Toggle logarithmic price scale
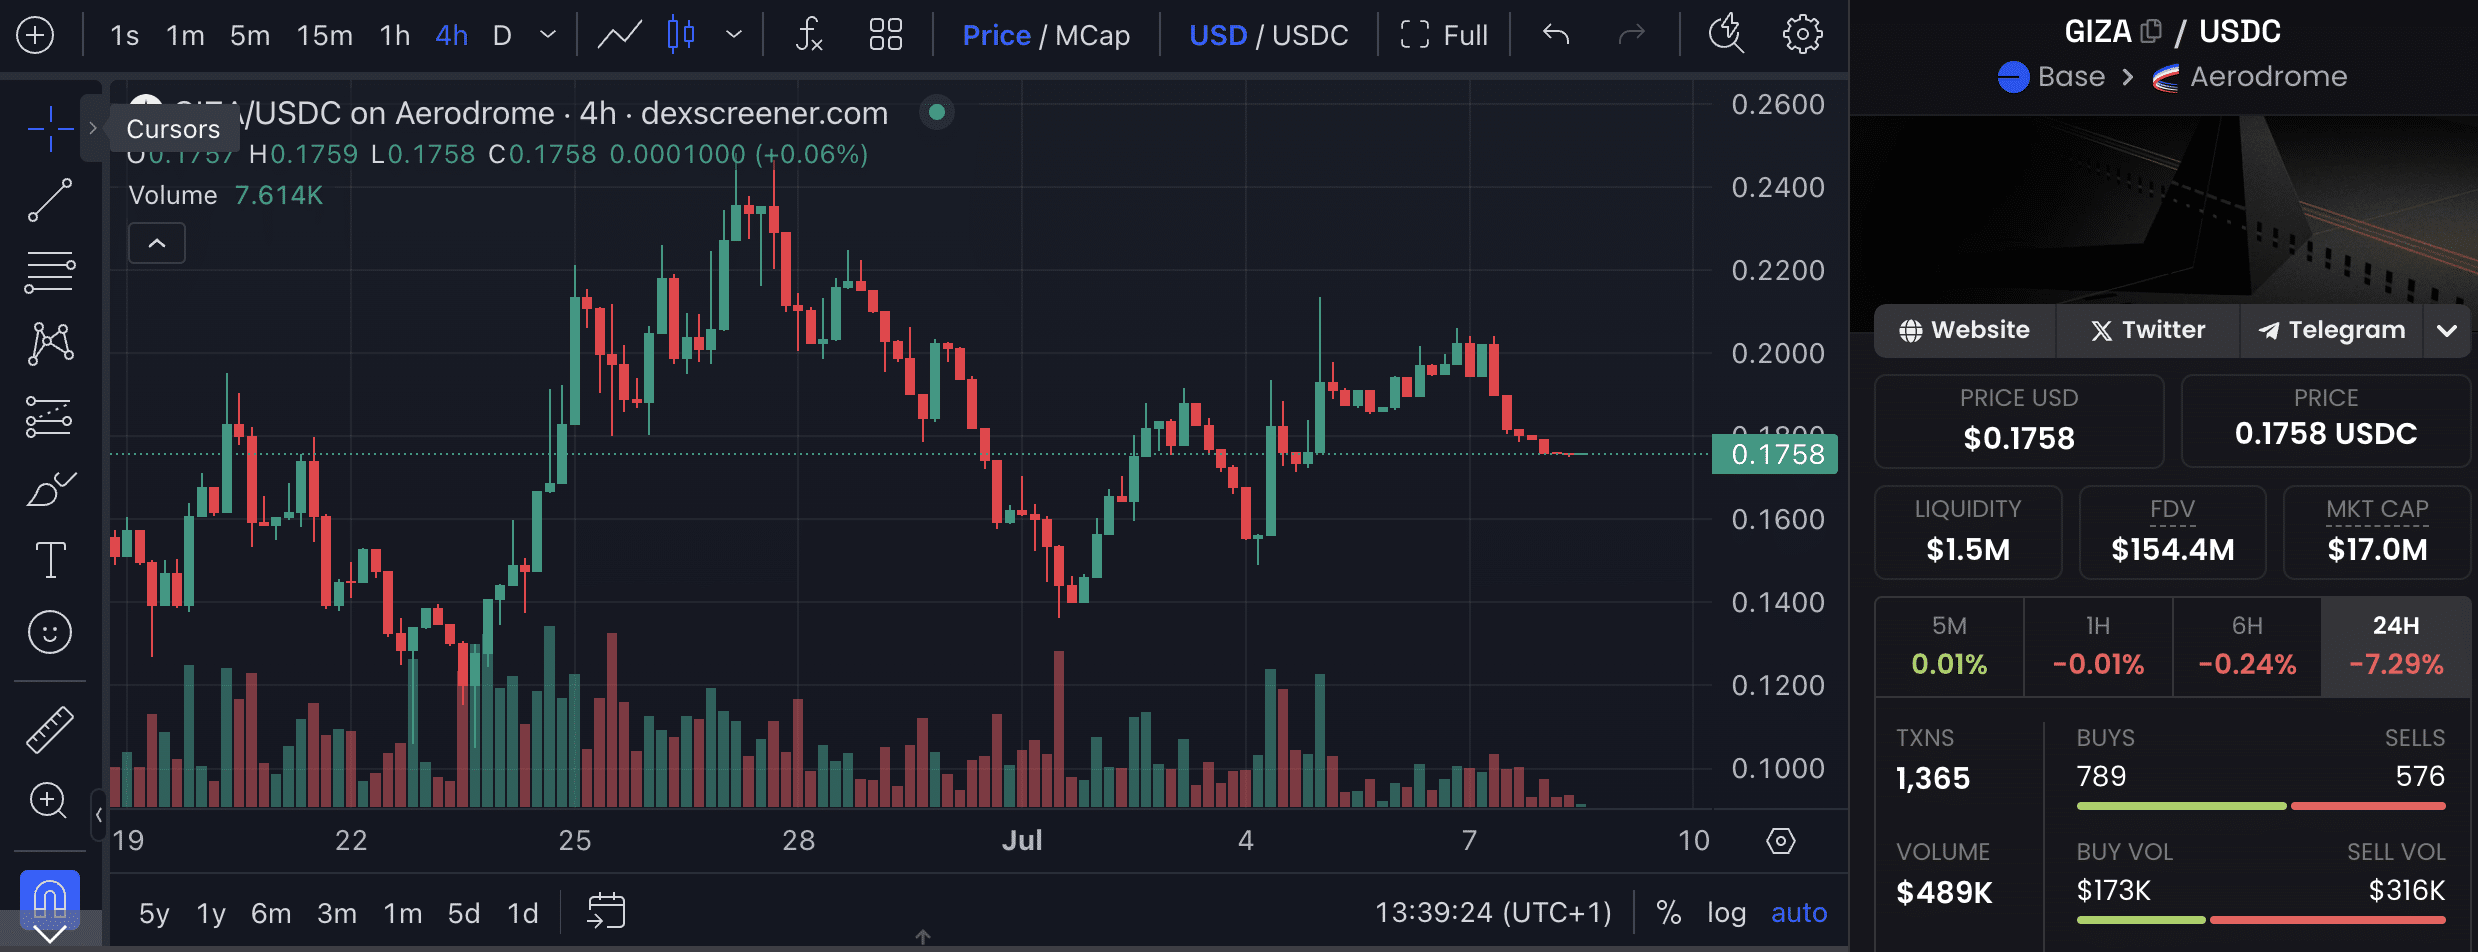Image resolution: width=2478 pixels, height=952 pixels. click(1726, 912)
